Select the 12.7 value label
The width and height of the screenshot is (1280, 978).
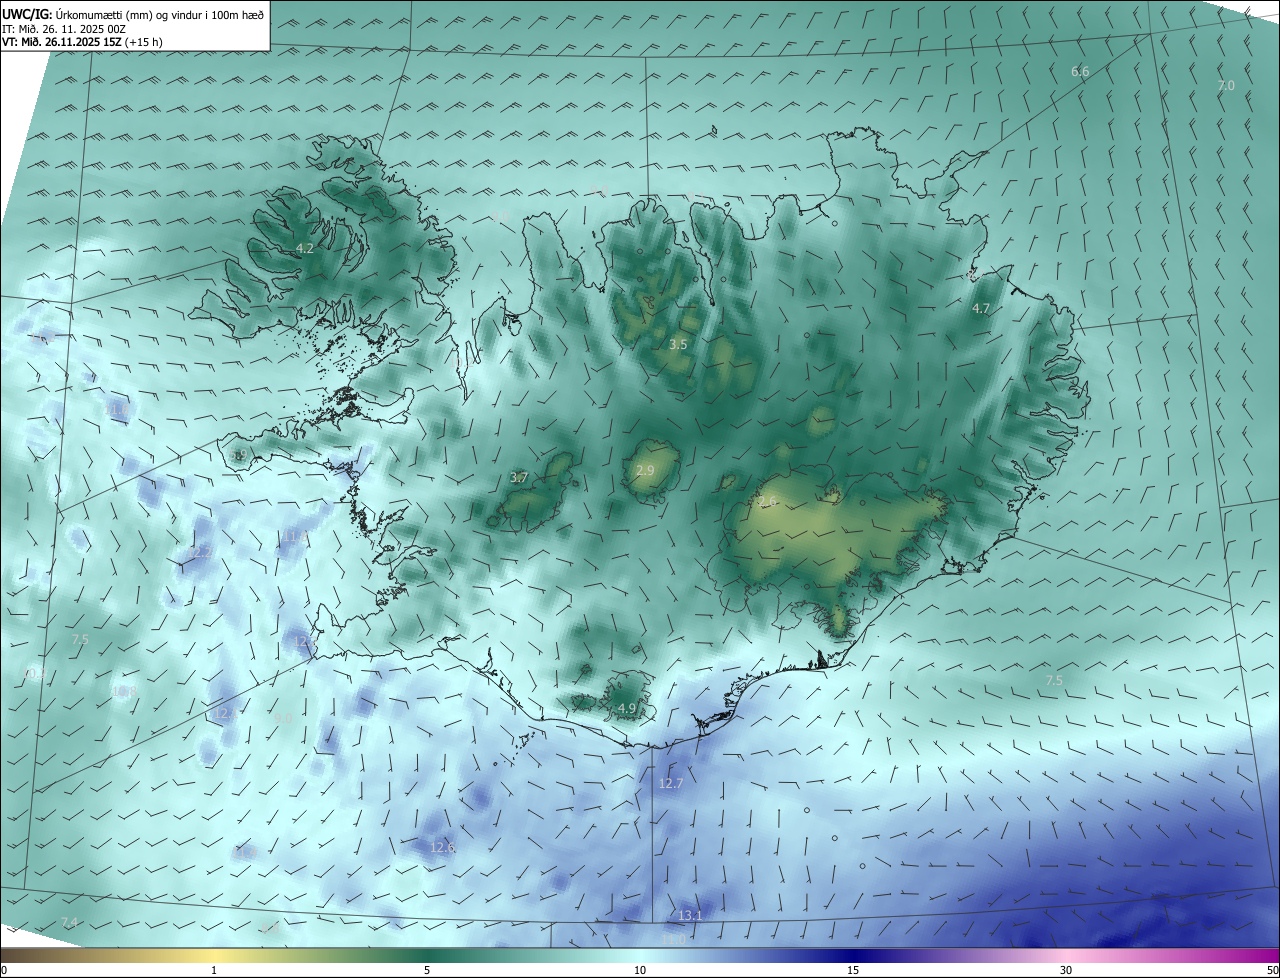click(x=671, y=783)
